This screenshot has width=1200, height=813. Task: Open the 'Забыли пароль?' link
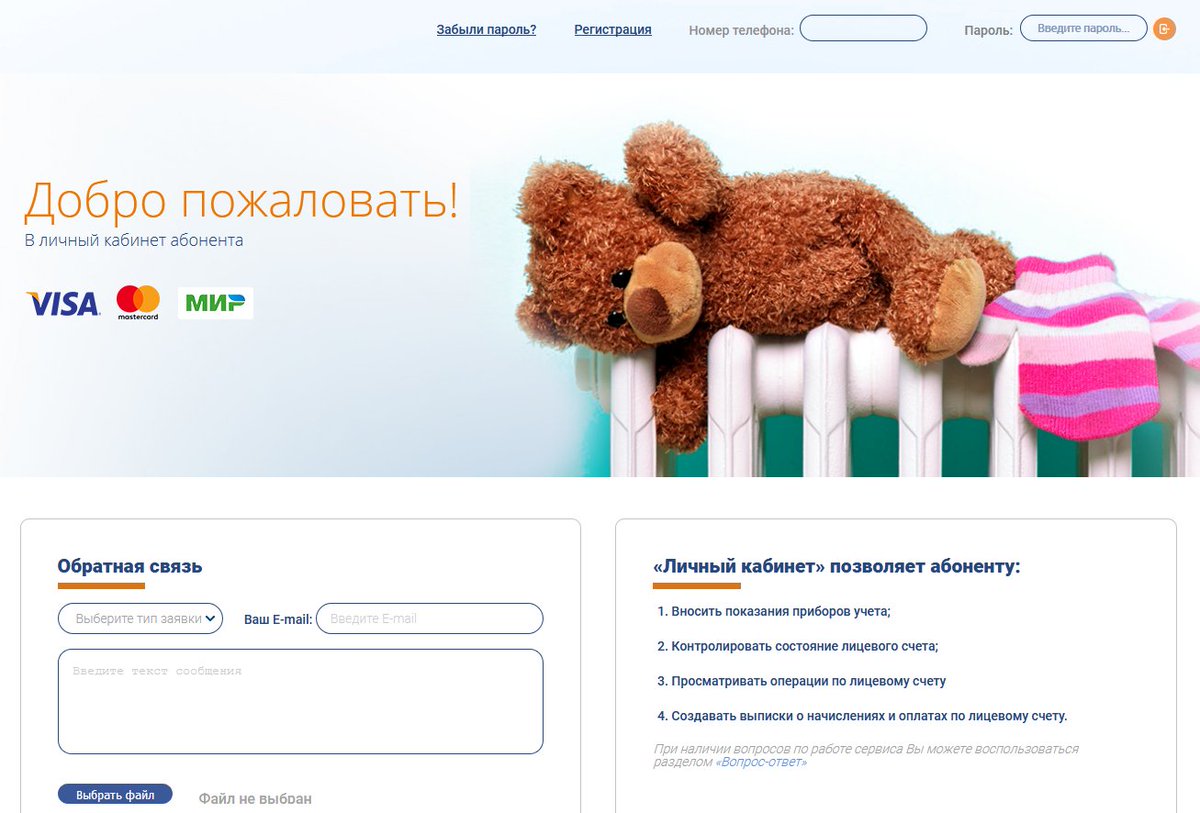point(486,30)
